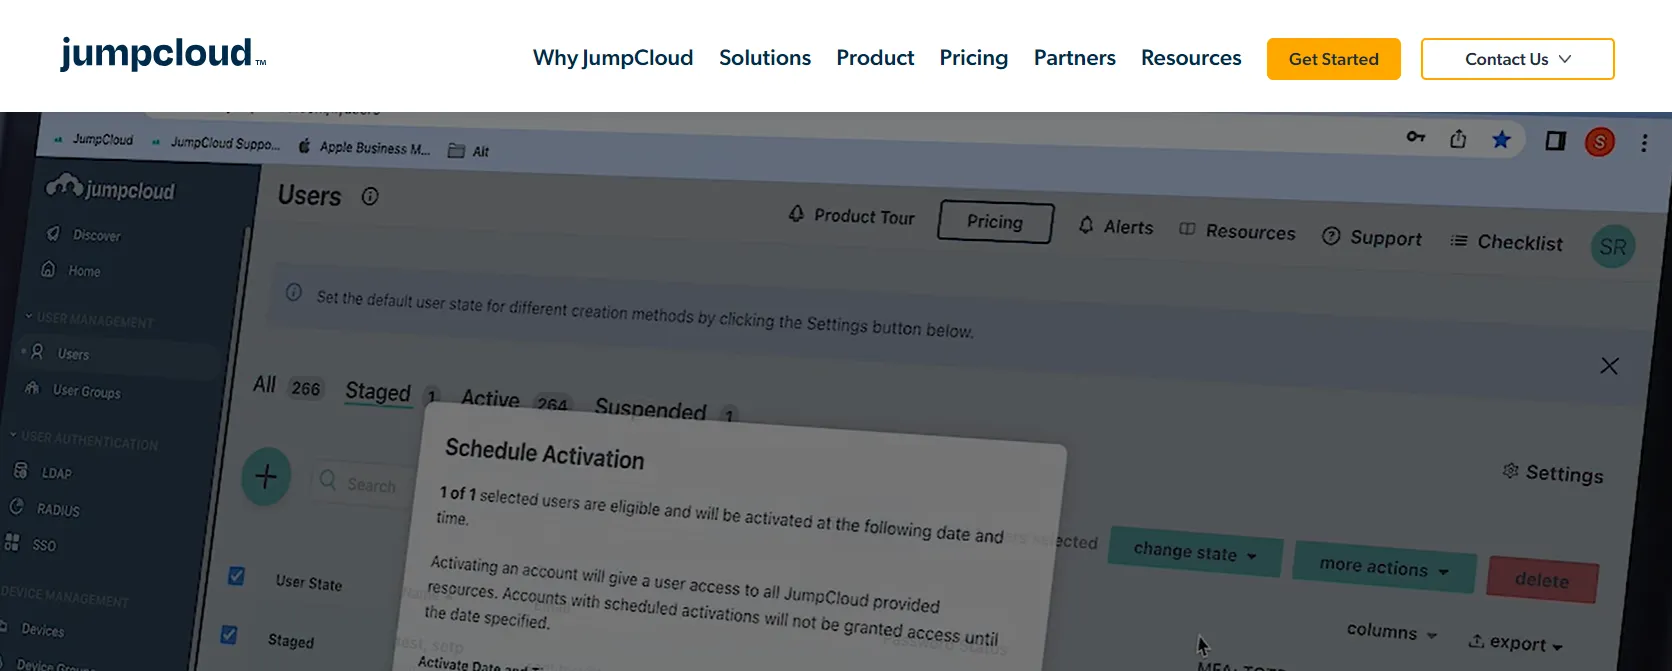
Task: Go to the Pricing page in top navigation
Action: pyautogui.click(x=973, y=58)
